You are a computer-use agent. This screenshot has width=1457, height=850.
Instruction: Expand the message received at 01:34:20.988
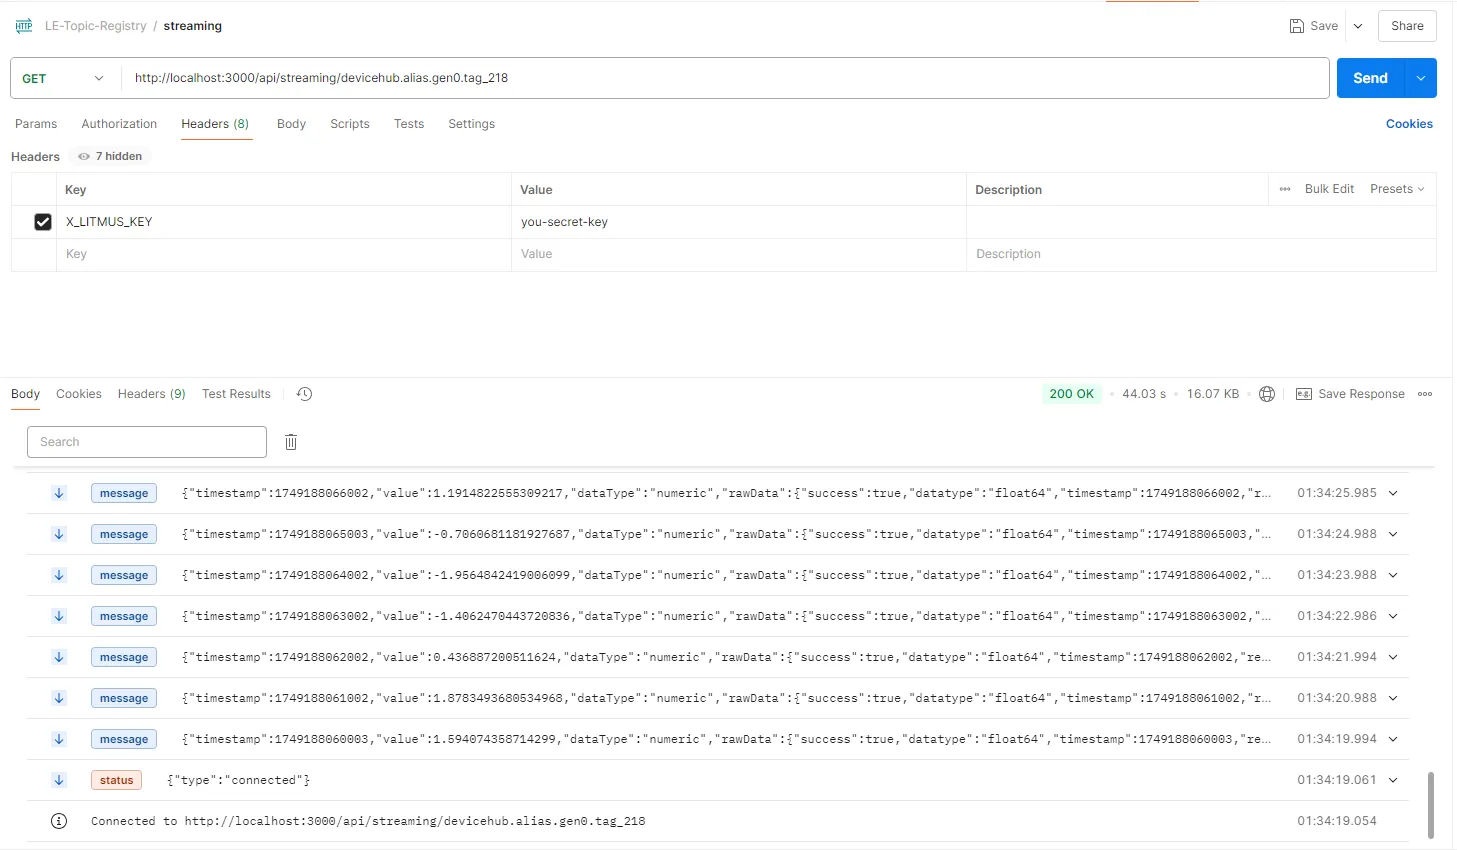1393,698
